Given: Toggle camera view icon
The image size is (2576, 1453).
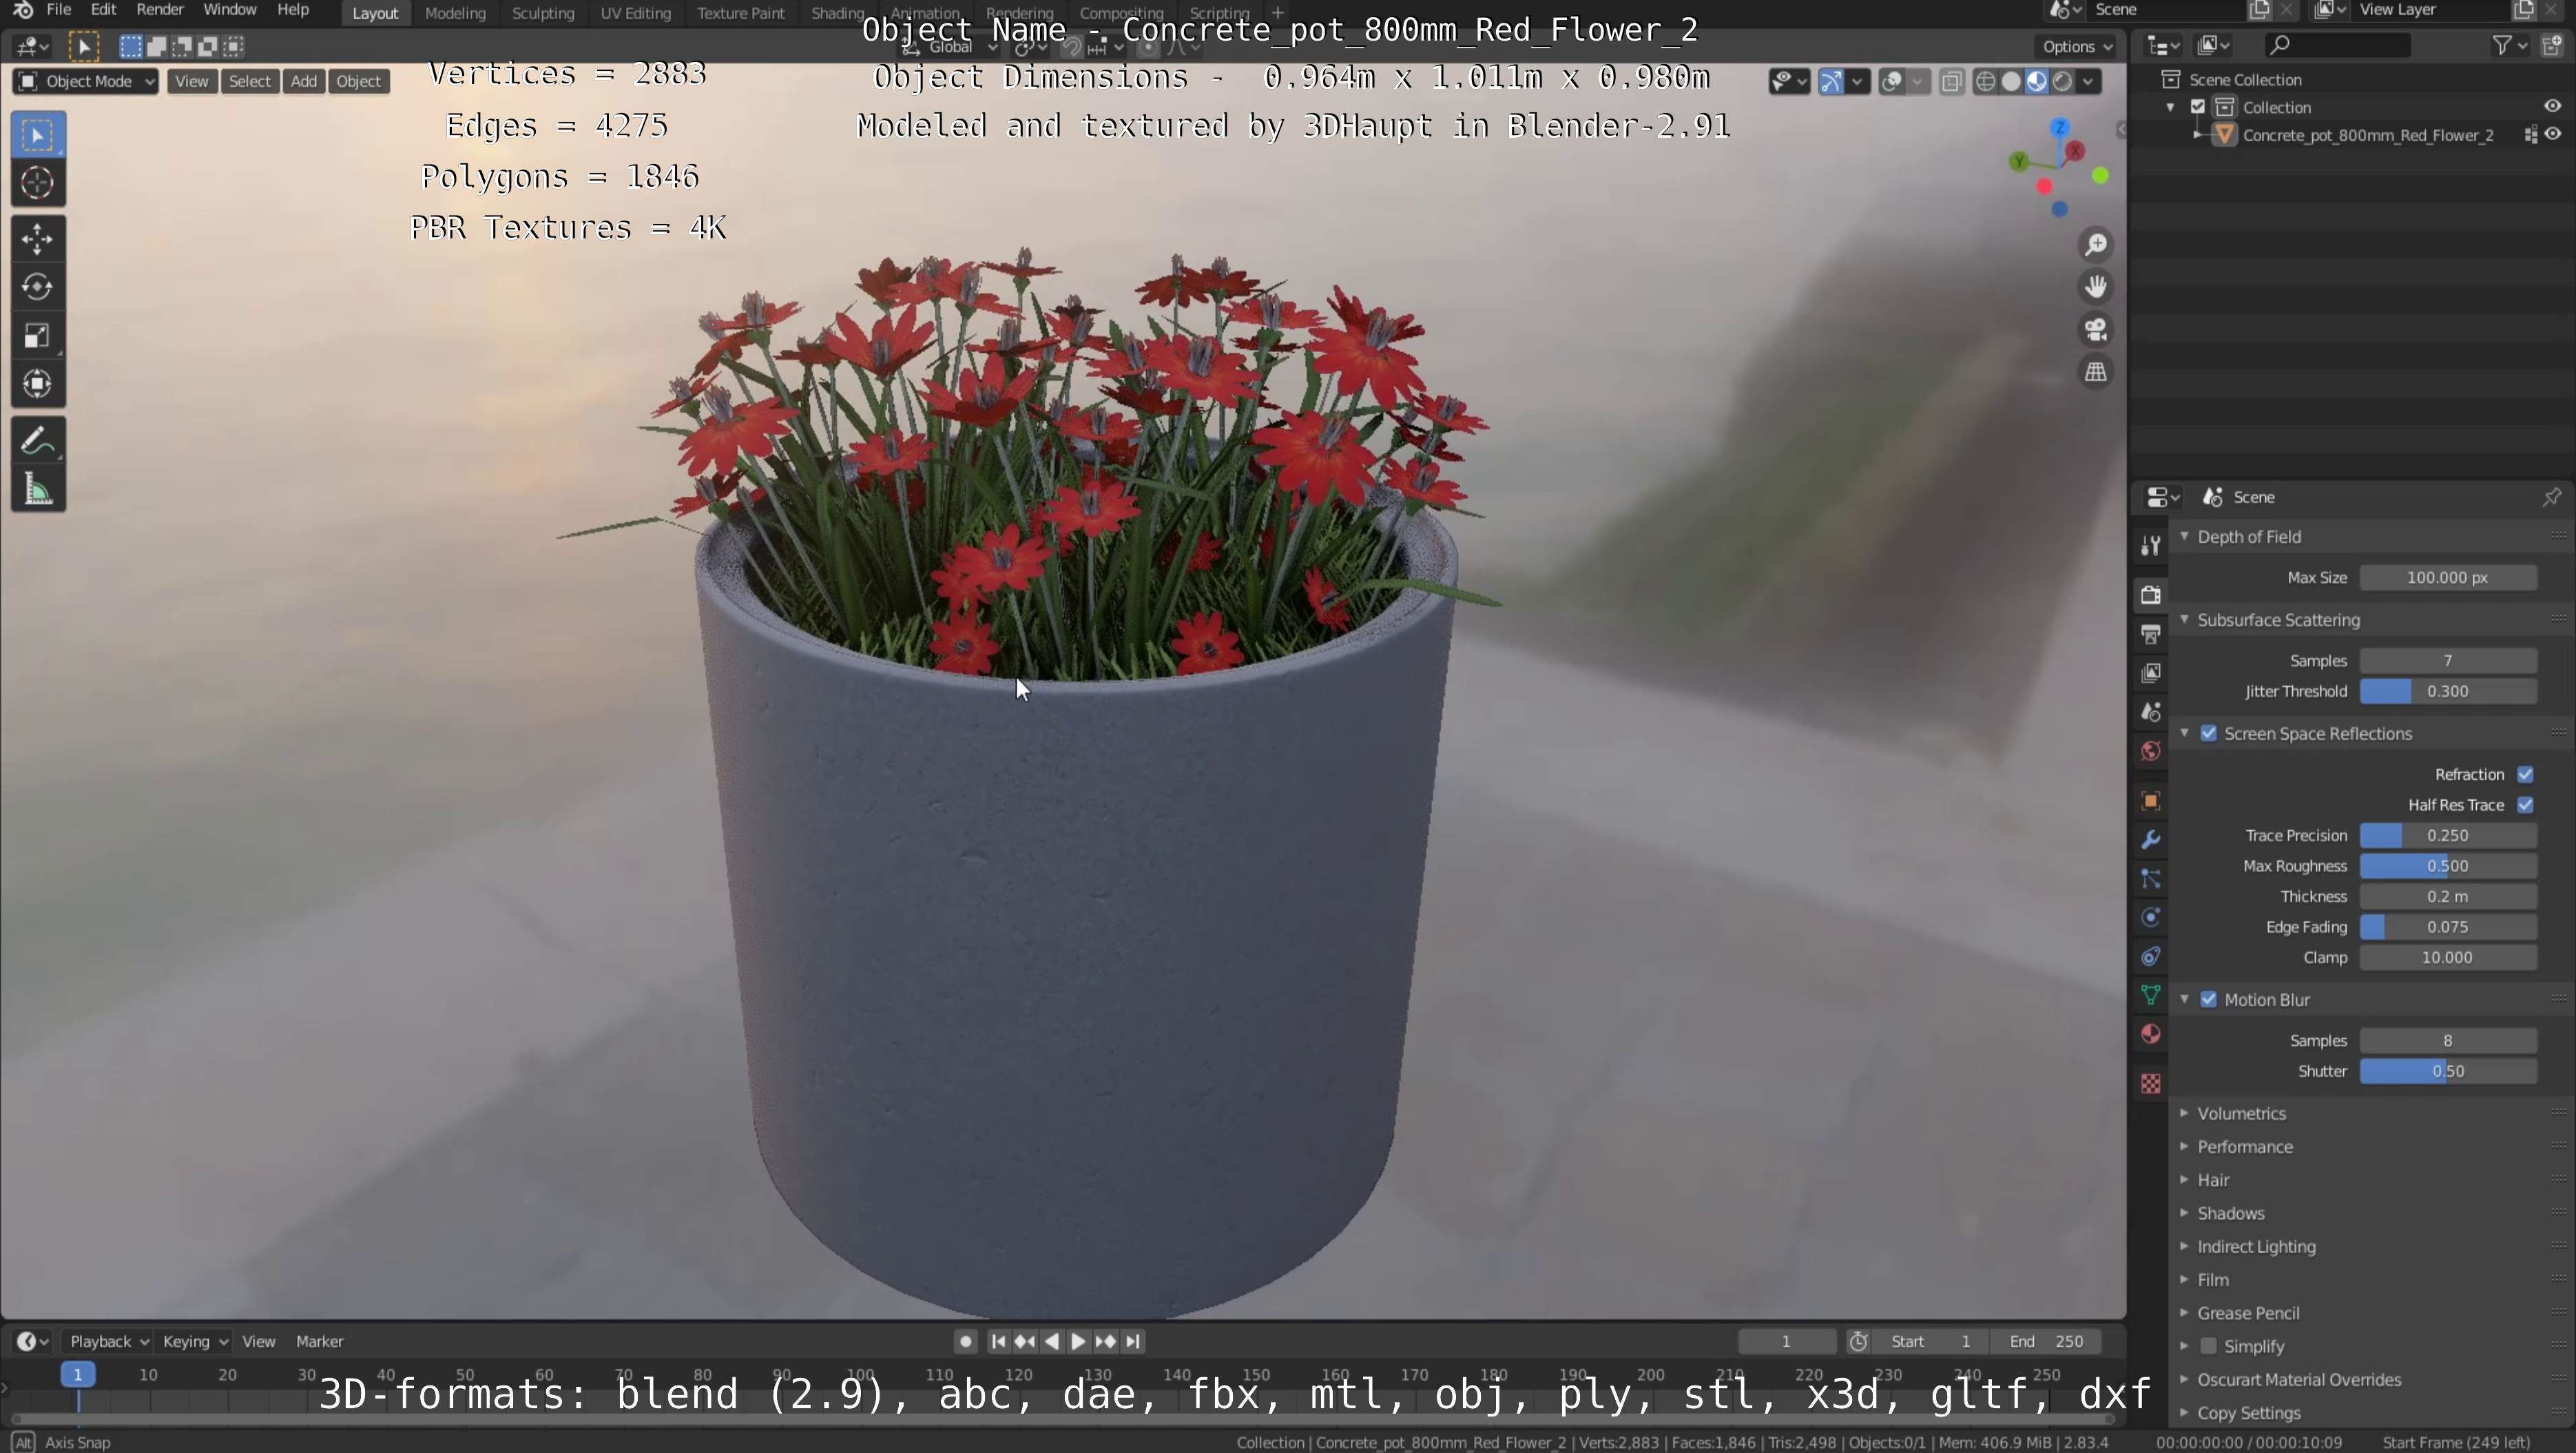Looking at the screenshot, I should [2095, 330].
